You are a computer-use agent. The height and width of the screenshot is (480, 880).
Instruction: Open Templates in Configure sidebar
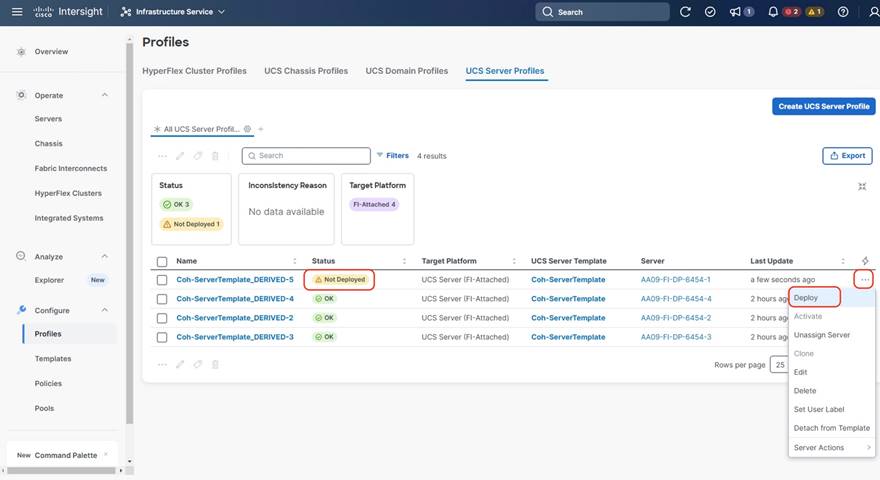point(53,358)
